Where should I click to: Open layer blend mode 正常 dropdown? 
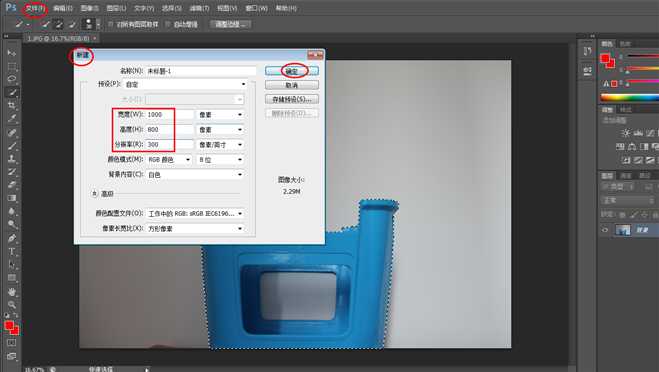628,200
